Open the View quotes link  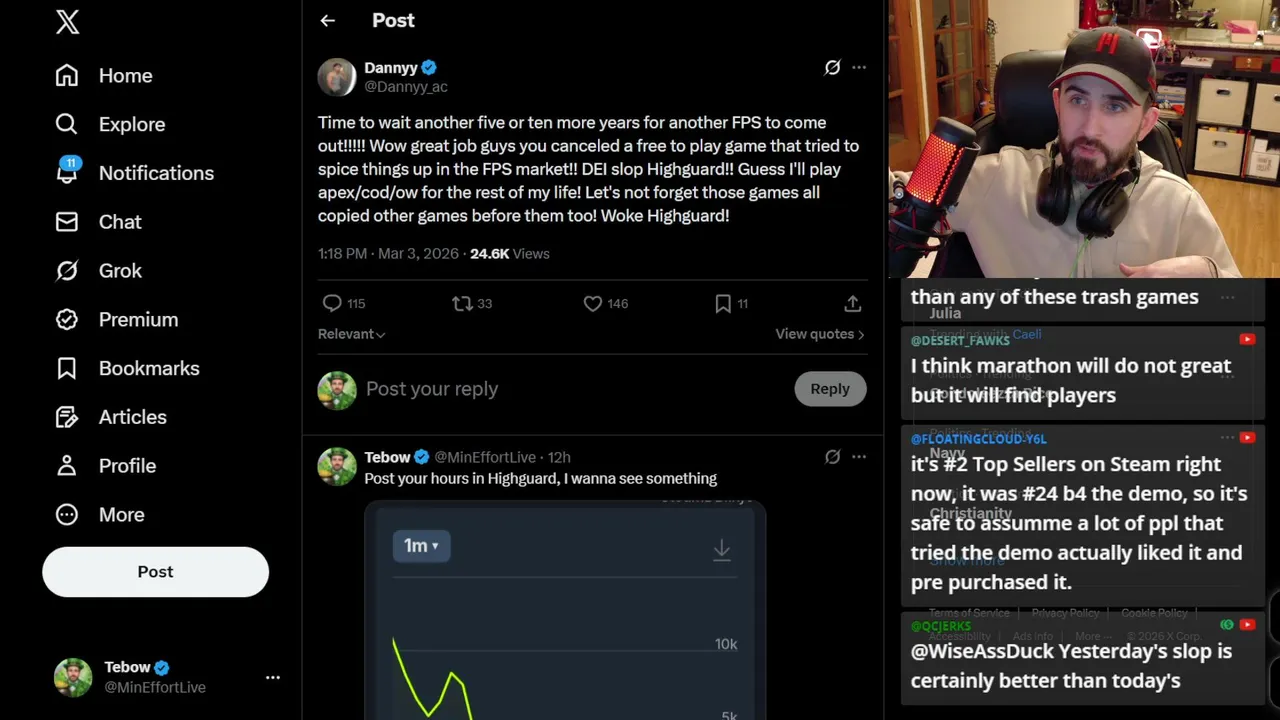pos(819,334)
